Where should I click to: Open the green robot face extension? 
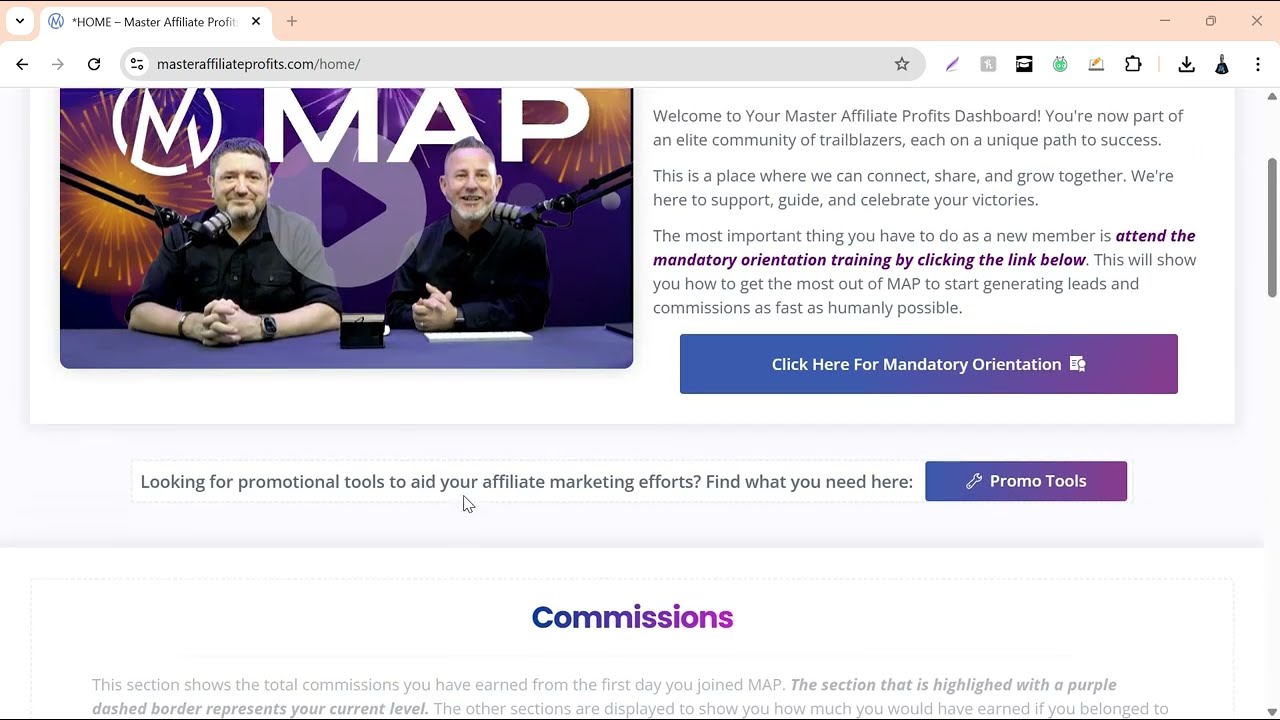point(1060,64)
